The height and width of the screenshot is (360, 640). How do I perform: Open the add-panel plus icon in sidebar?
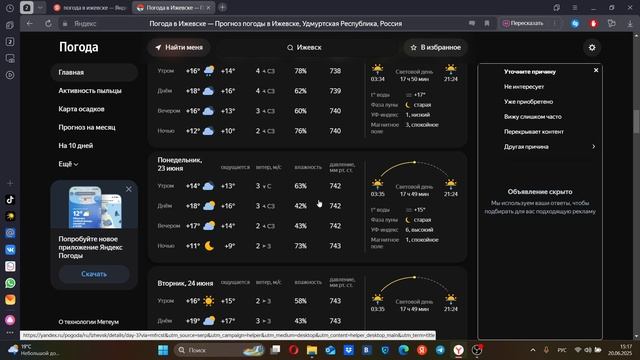[10, 183]
